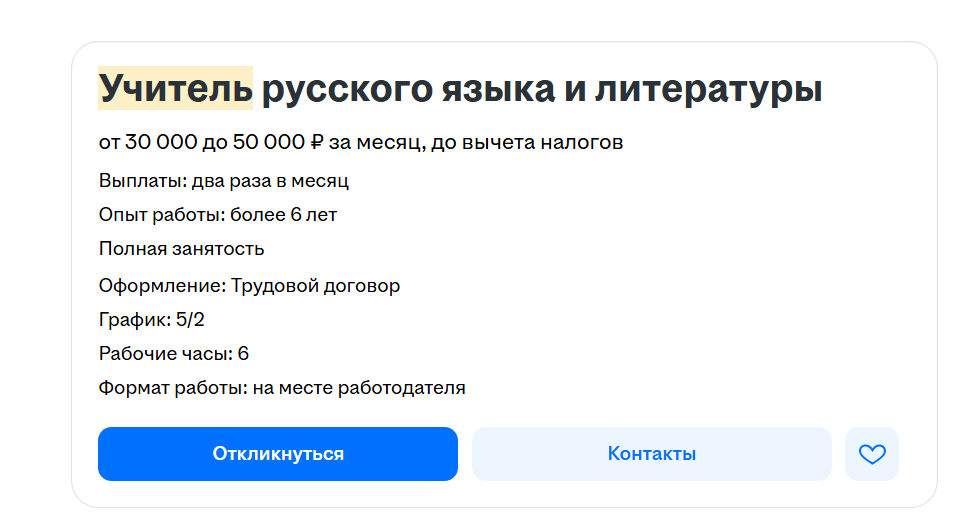The height and width of the screenshot is (526, 967).
Task: Click the Рабочие часы: 6 line
Action: [173, 354]
